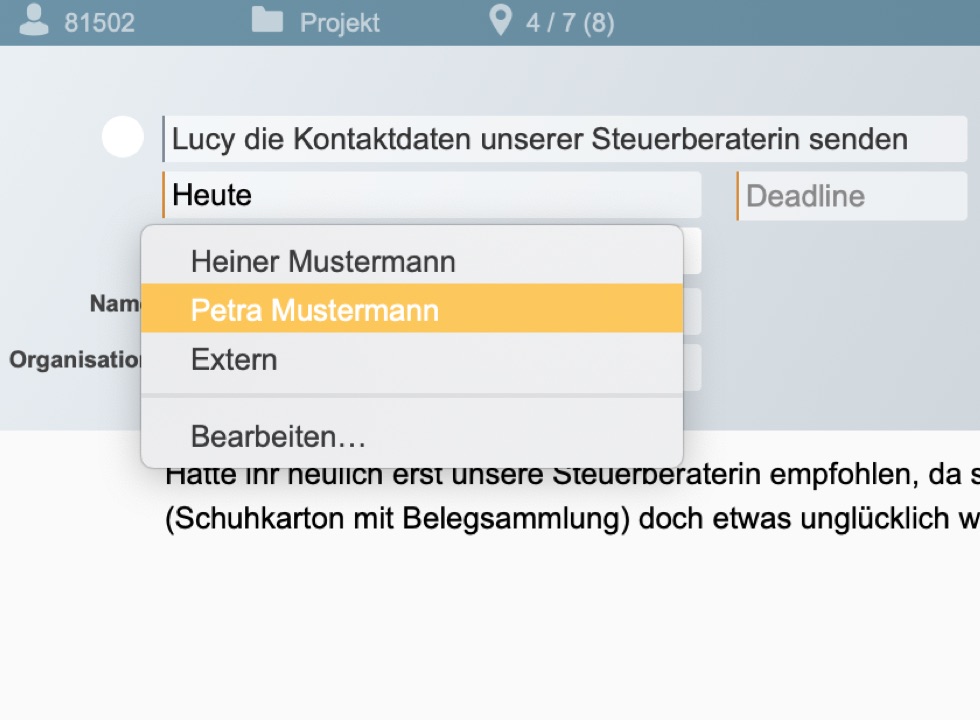The height and width of the screenshot is (720, 980).
Task: Click the location pin icon
Action: pos(500,20)
